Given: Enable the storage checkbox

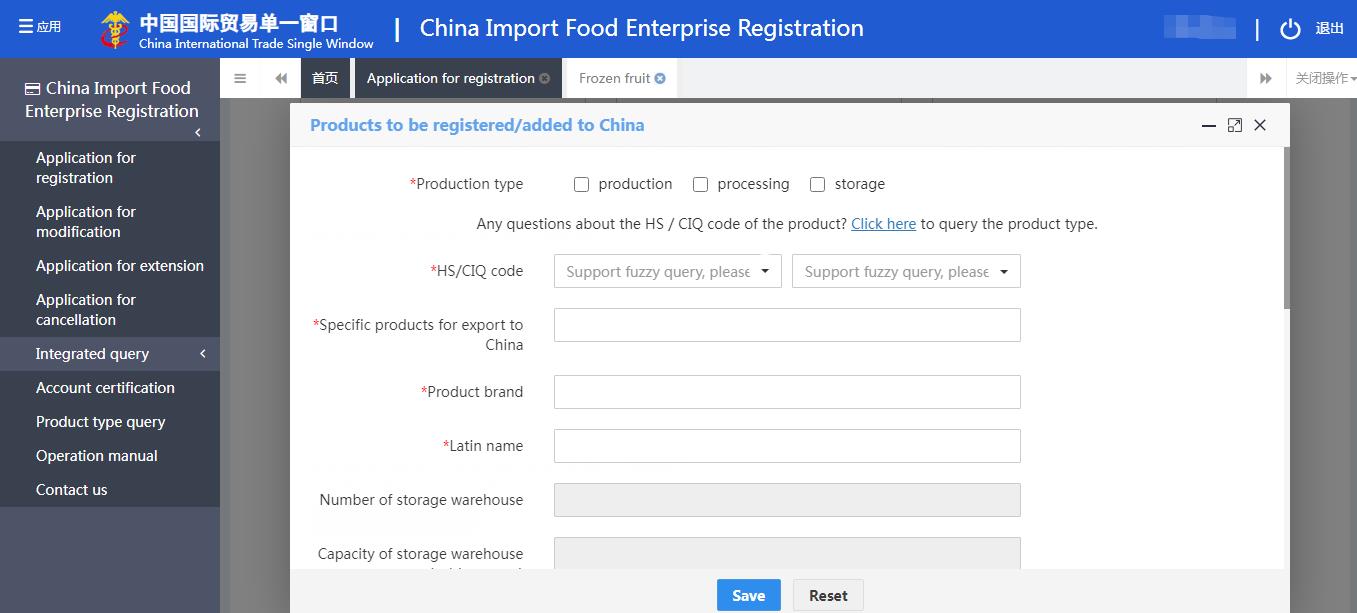Looking at the screenshot, I should point(817,184).
